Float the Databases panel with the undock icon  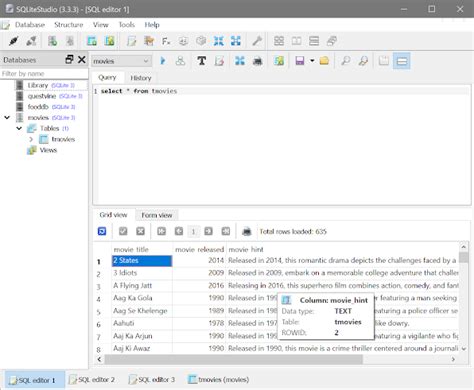[69, 59]
